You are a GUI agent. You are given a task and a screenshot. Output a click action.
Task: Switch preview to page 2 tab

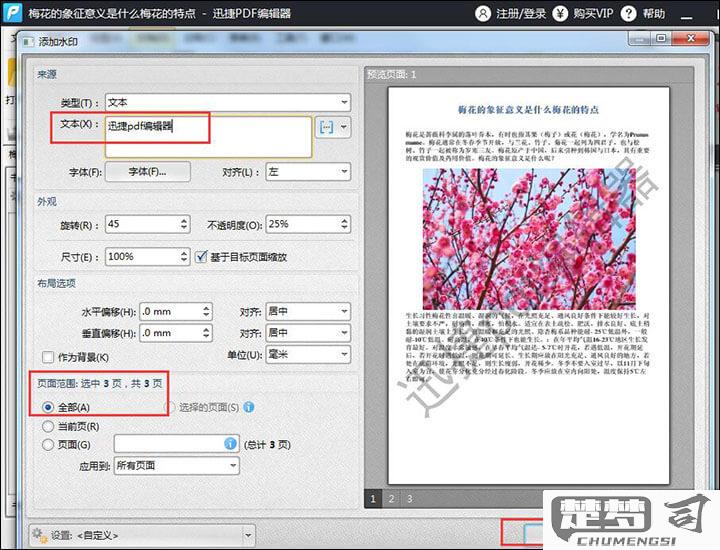(x=391, y=499)
